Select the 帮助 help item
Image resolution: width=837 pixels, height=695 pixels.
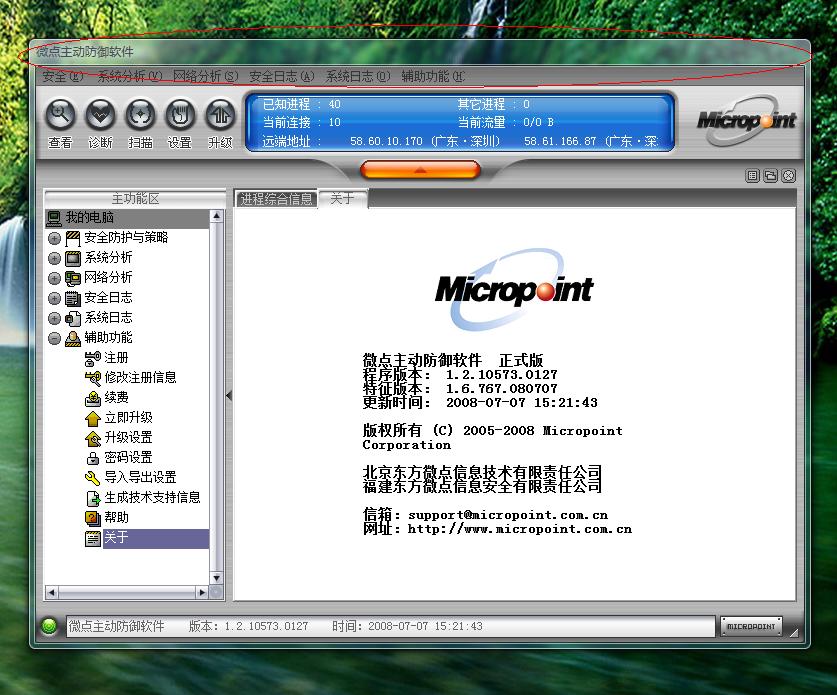click(116, 517)
